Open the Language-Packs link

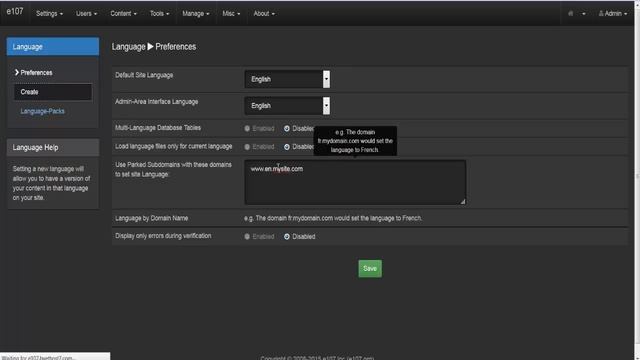[x=42, y=111]
